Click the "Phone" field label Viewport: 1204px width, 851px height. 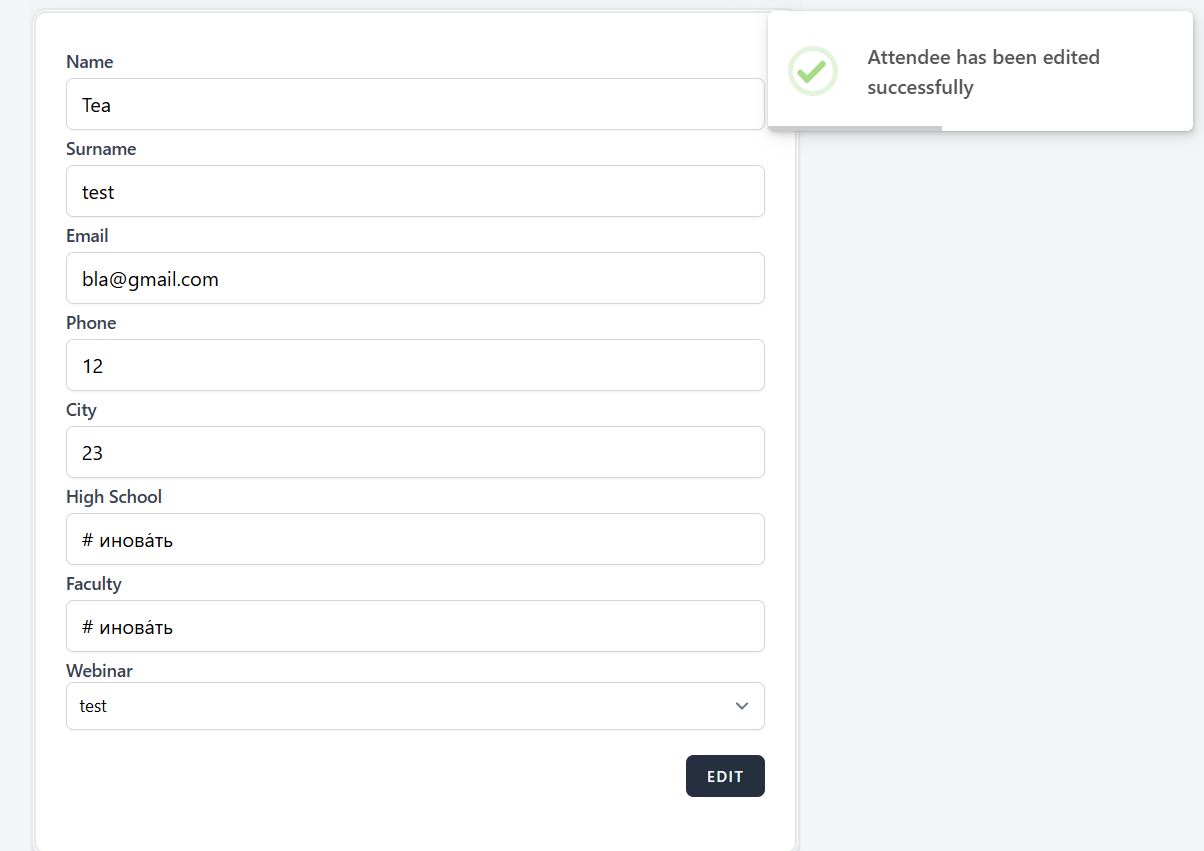tap(91, 323)
